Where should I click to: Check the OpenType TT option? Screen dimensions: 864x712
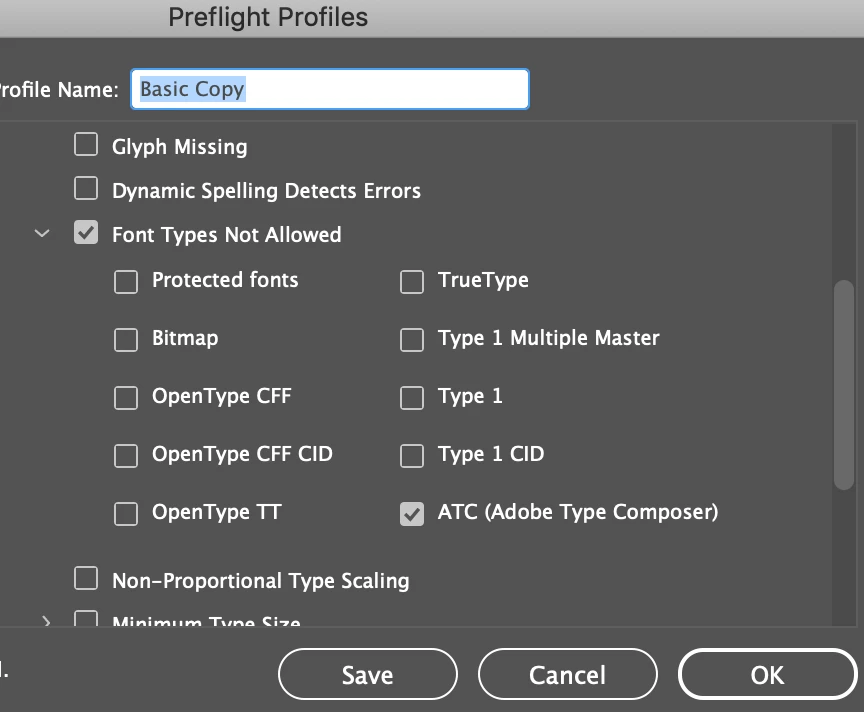coord(126,514)
